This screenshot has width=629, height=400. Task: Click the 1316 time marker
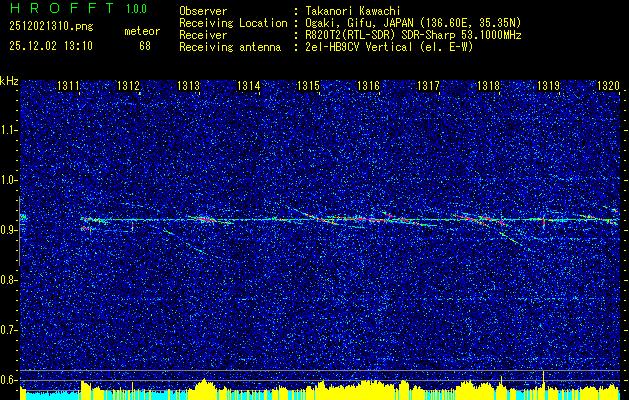tap(369, 85)
